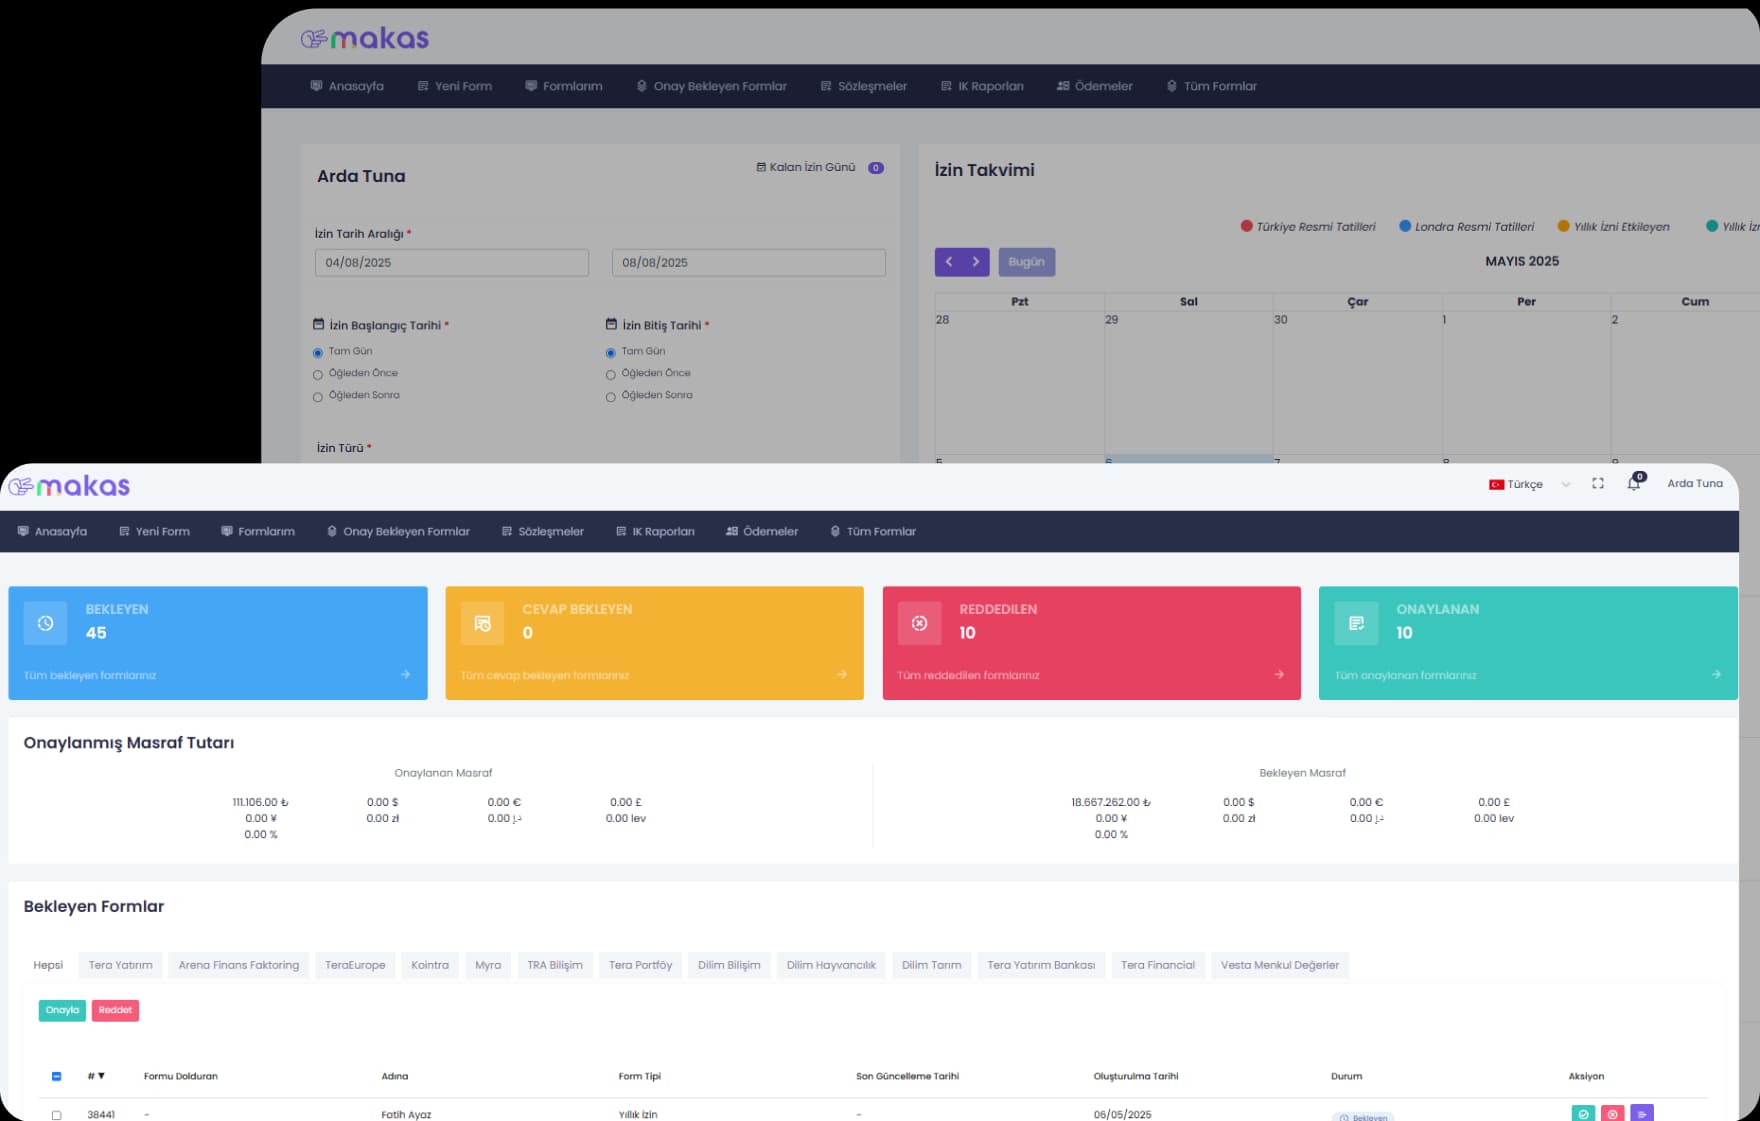The height and width of the screenshot is (1121, 1760).
Task: Open the notification bell in dashboard header
Action: (x=1633, y=484)
